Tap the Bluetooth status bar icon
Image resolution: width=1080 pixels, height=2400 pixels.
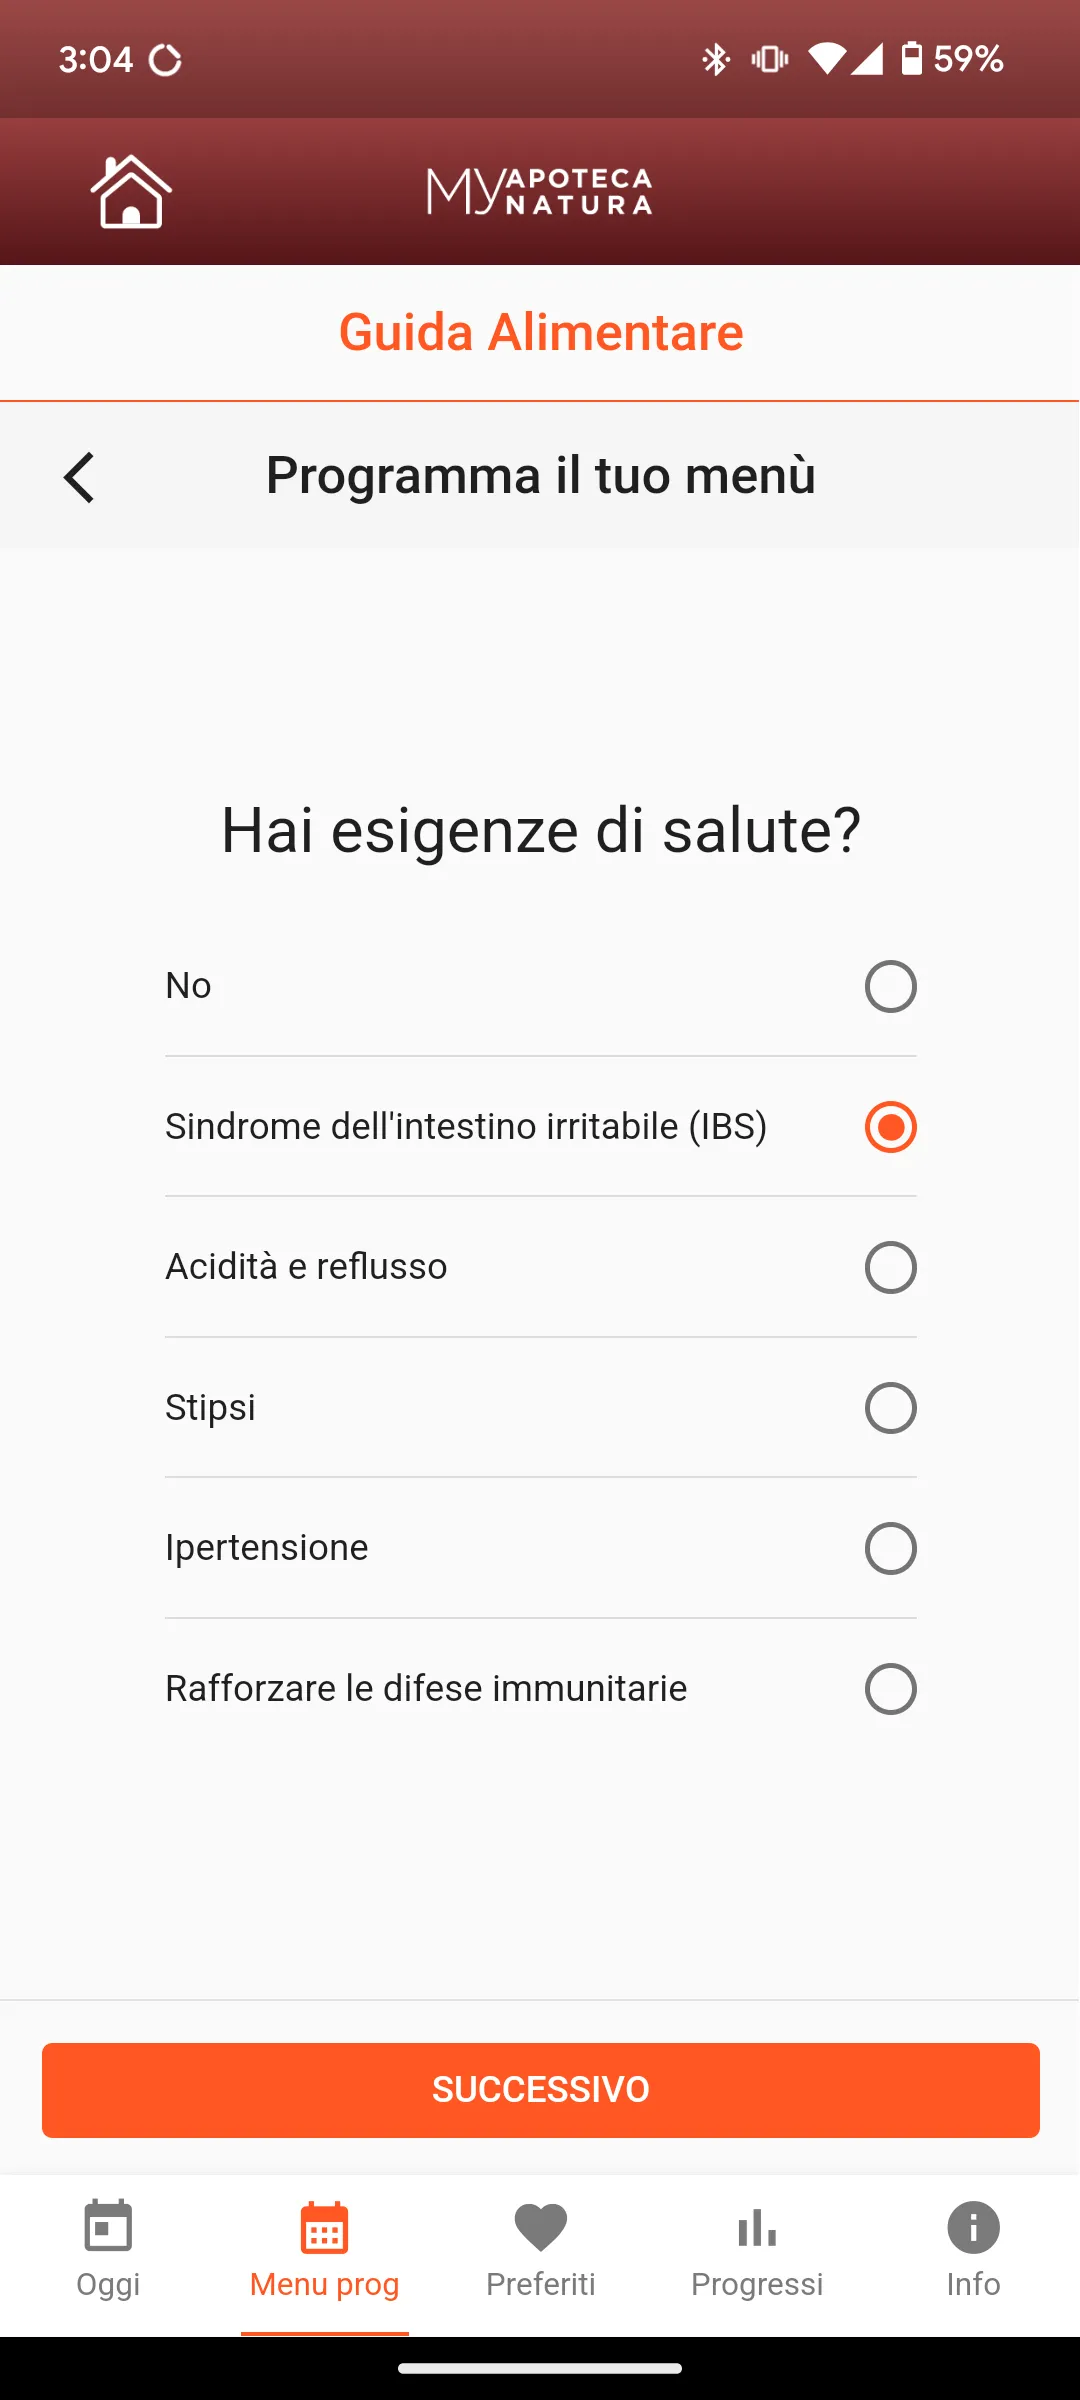point(716,59)
